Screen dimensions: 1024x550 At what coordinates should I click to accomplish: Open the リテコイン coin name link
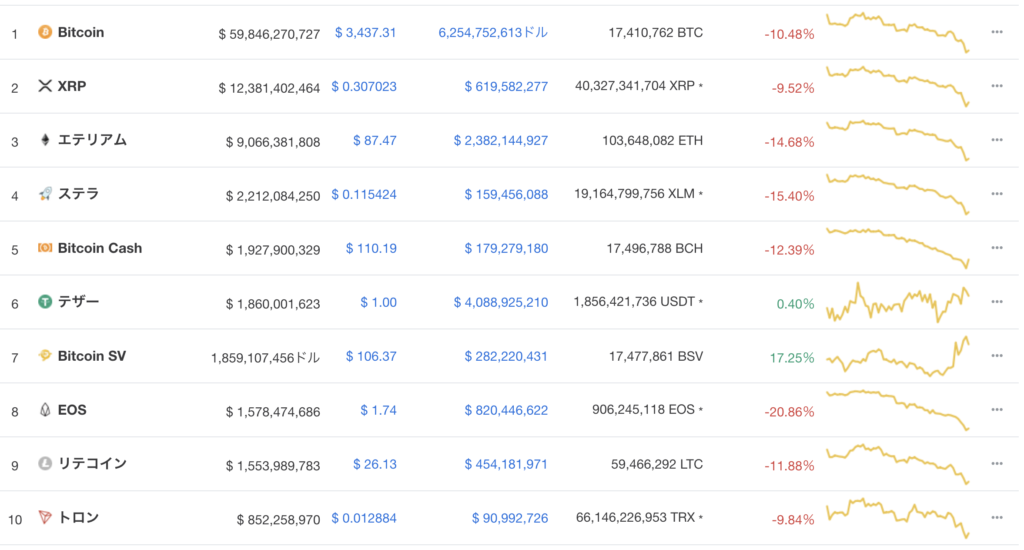click(92, 464)
